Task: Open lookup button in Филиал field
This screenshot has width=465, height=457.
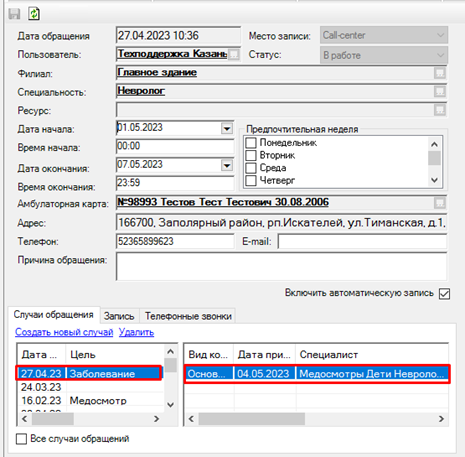Action: coord(440,73)
